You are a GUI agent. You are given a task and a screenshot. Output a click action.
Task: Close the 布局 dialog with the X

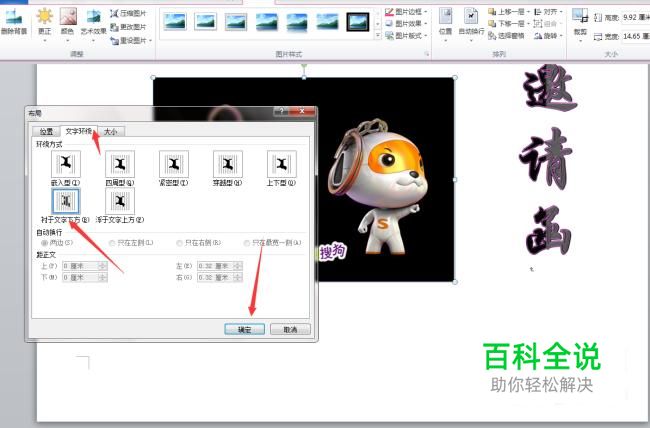pos(302,111)
